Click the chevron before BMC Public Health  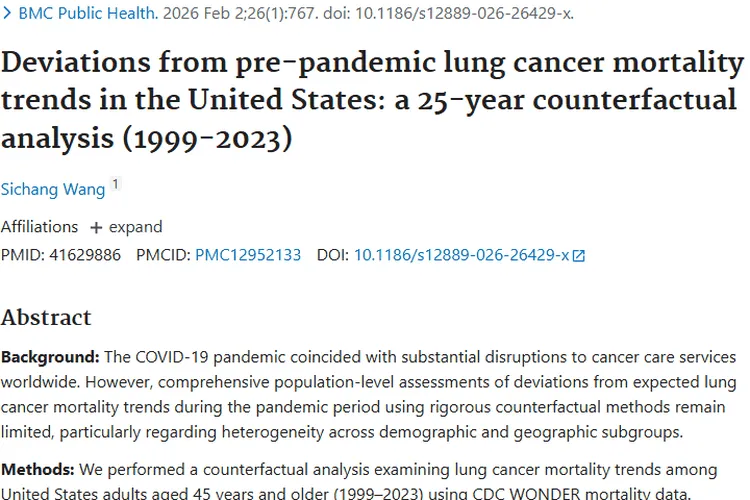tap(8, 14)
